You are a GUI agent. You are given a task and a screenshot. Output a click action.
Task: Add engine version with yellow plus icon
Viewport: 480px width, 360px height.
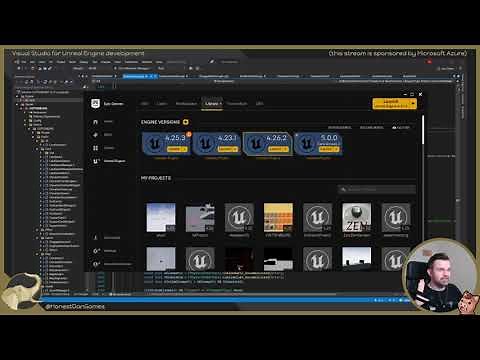[x=186, y=122]
